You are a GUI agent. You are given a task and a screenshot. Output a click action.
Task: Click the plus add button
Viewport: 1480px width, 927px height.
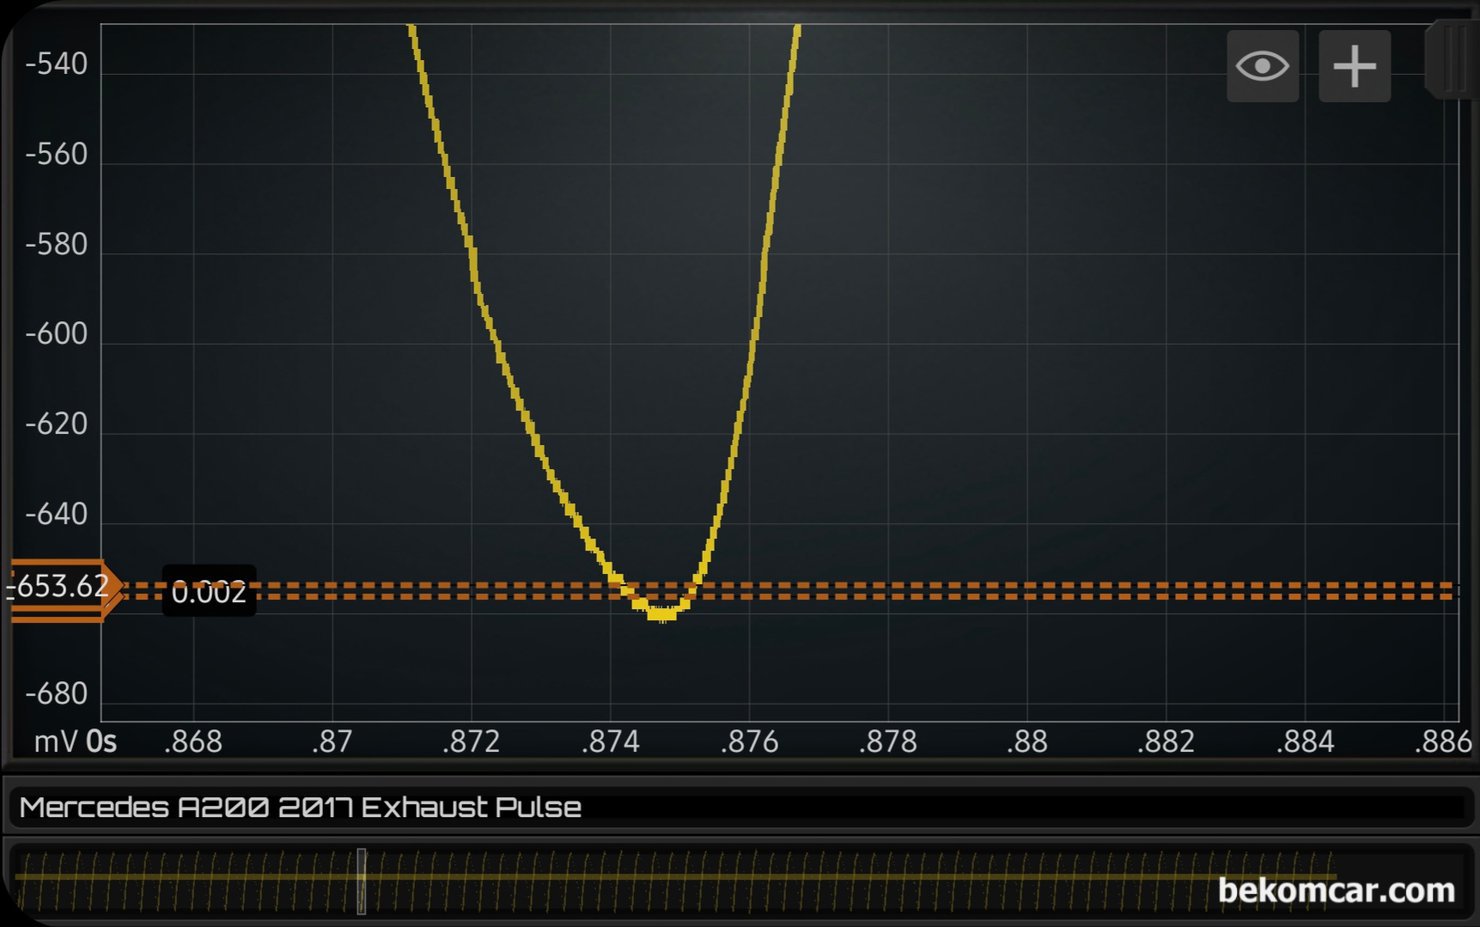(x=1354, y=66)
